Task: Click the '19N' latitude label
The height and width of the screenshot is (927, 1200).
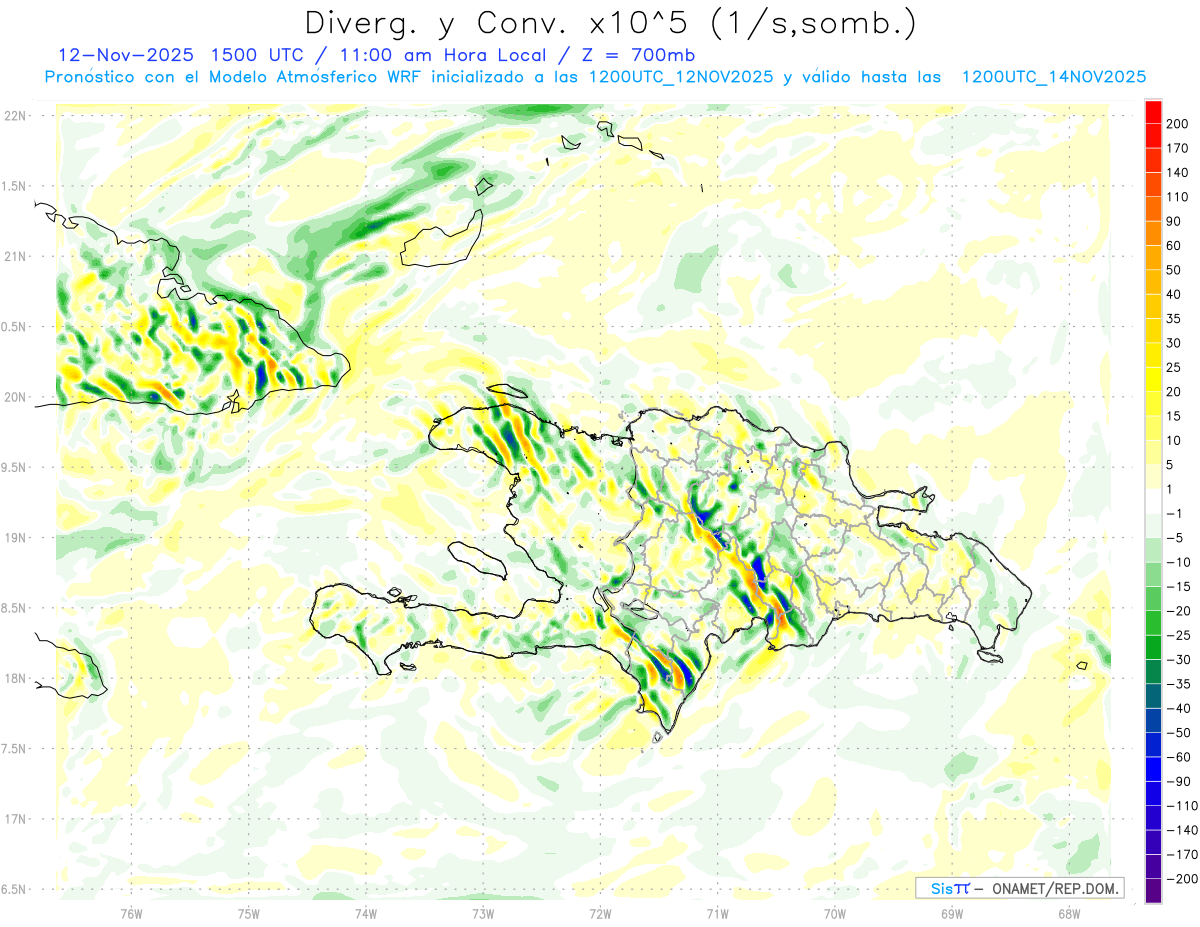Action: pyautogui.click(x=14, y=537)
